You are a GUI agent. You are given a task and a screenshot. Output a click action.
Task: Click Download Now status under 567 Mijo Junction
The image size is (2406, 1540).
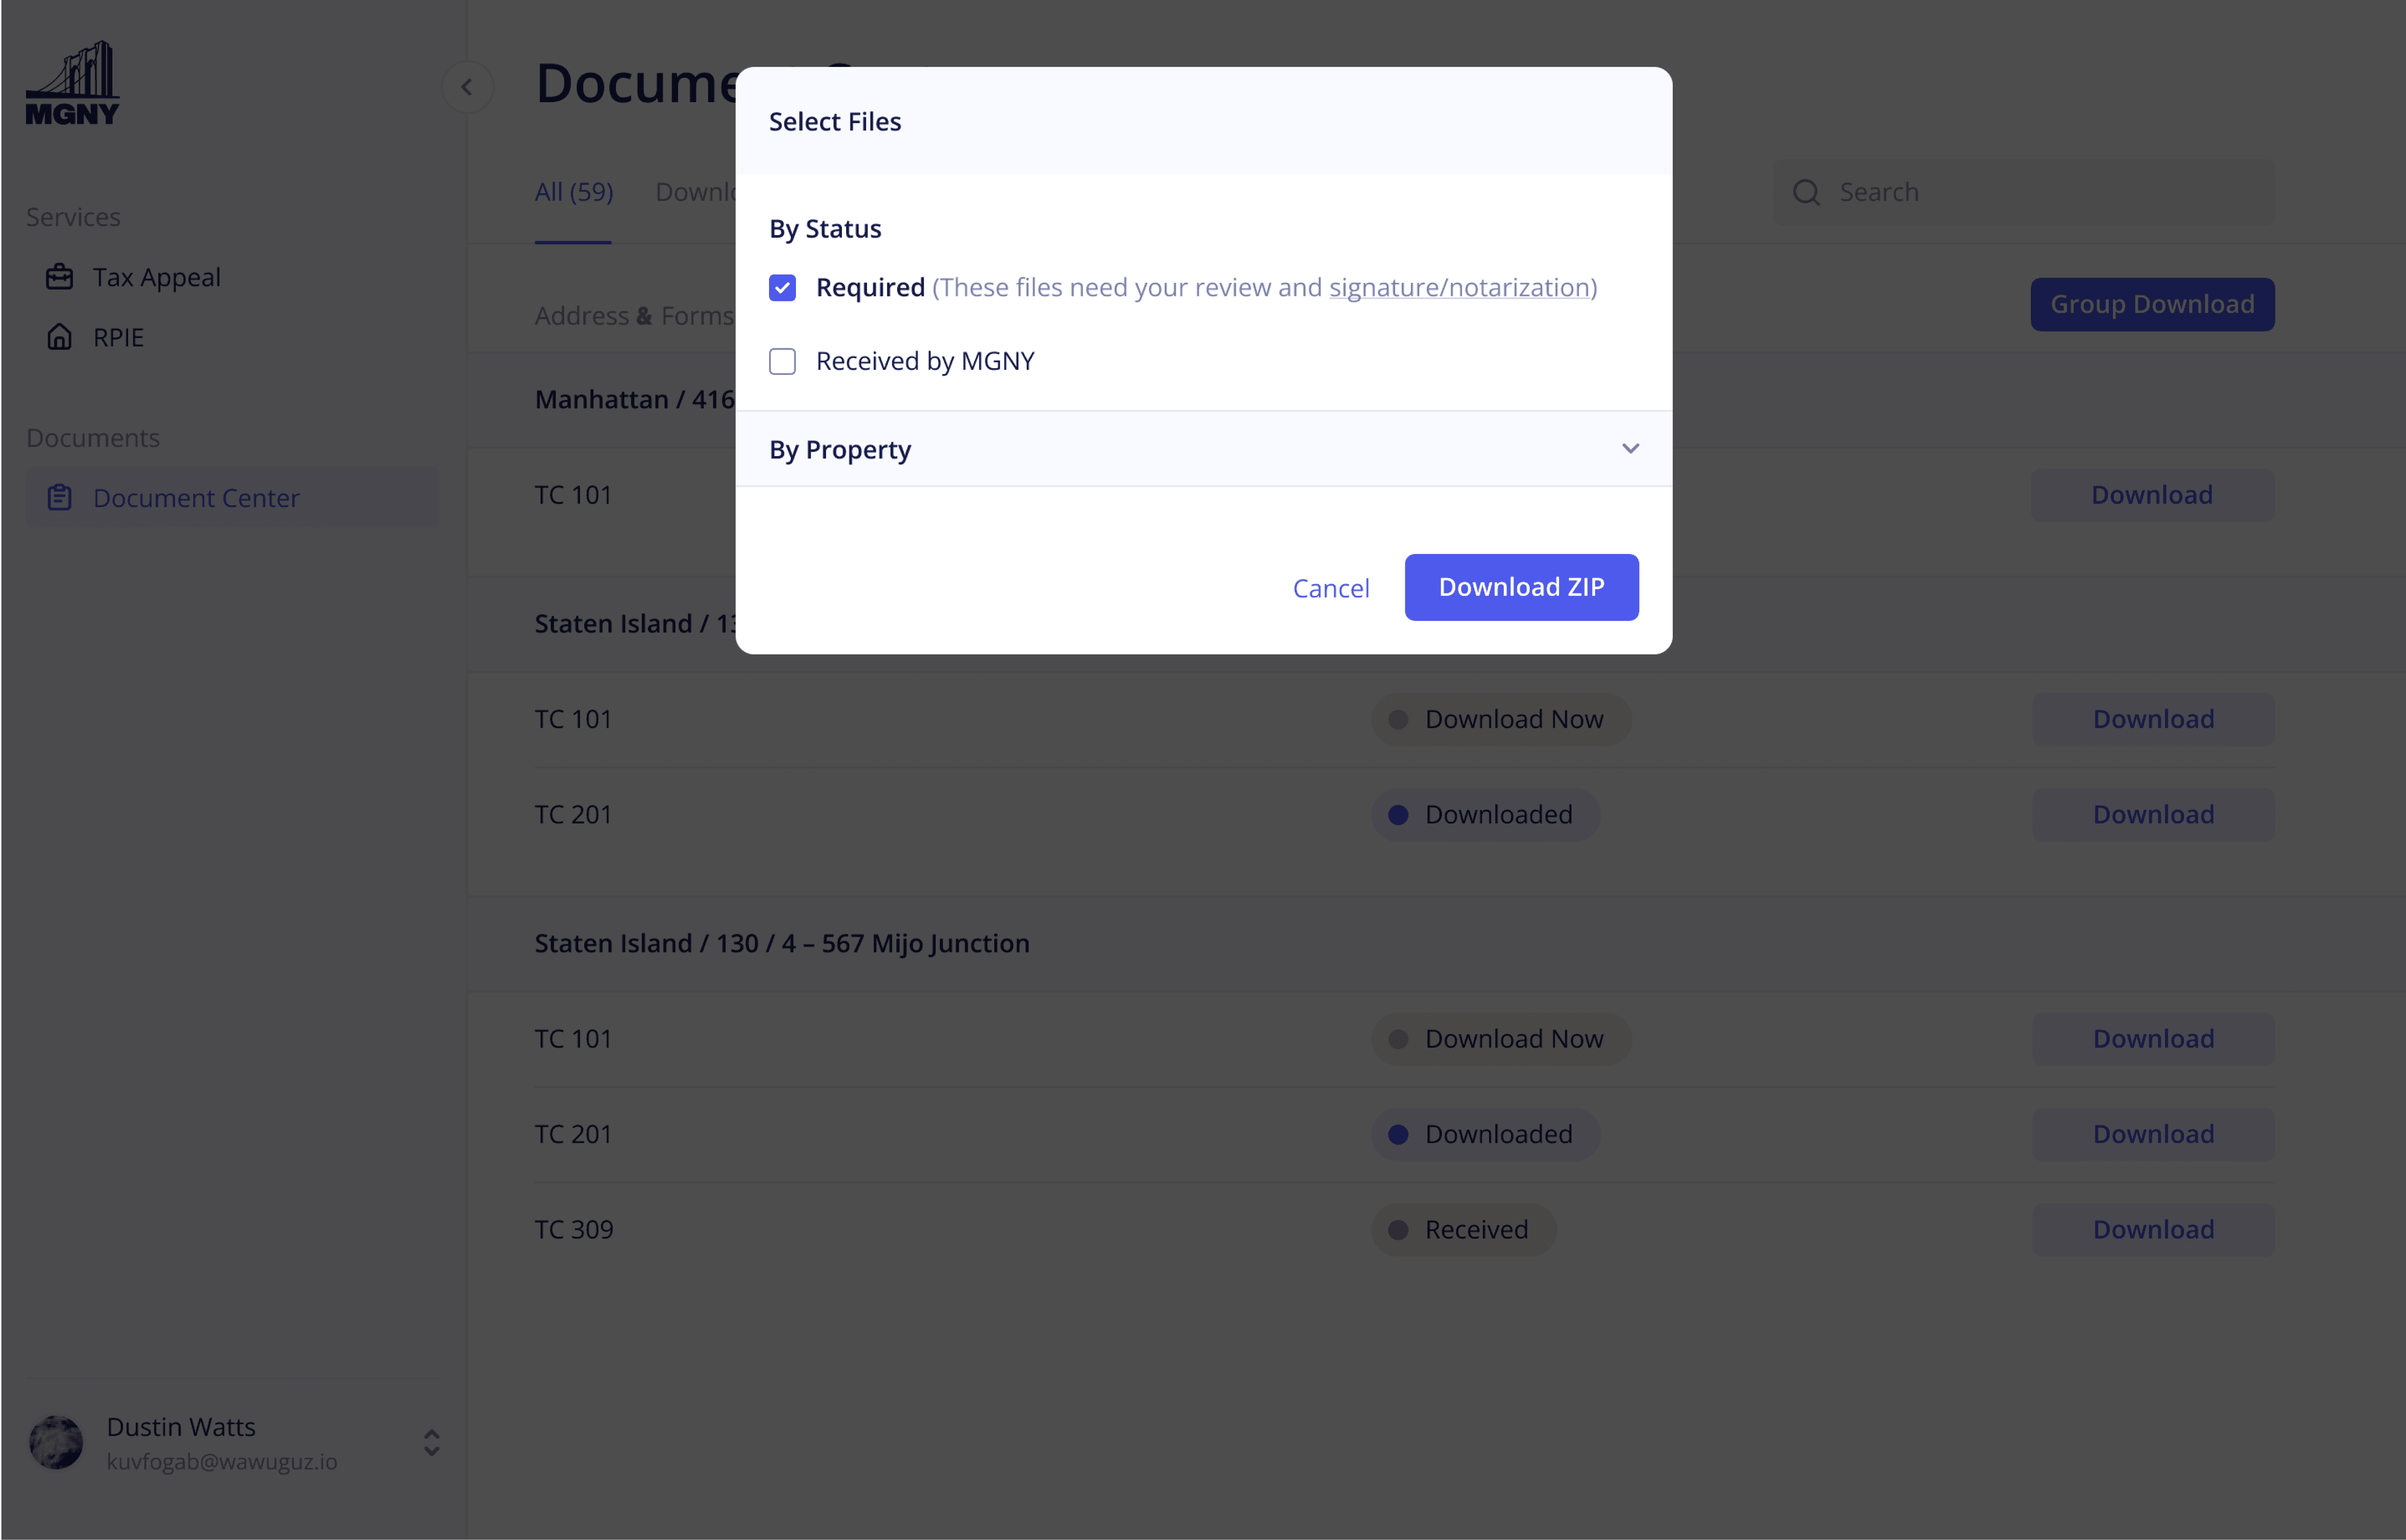(x=1501, y=1039)
